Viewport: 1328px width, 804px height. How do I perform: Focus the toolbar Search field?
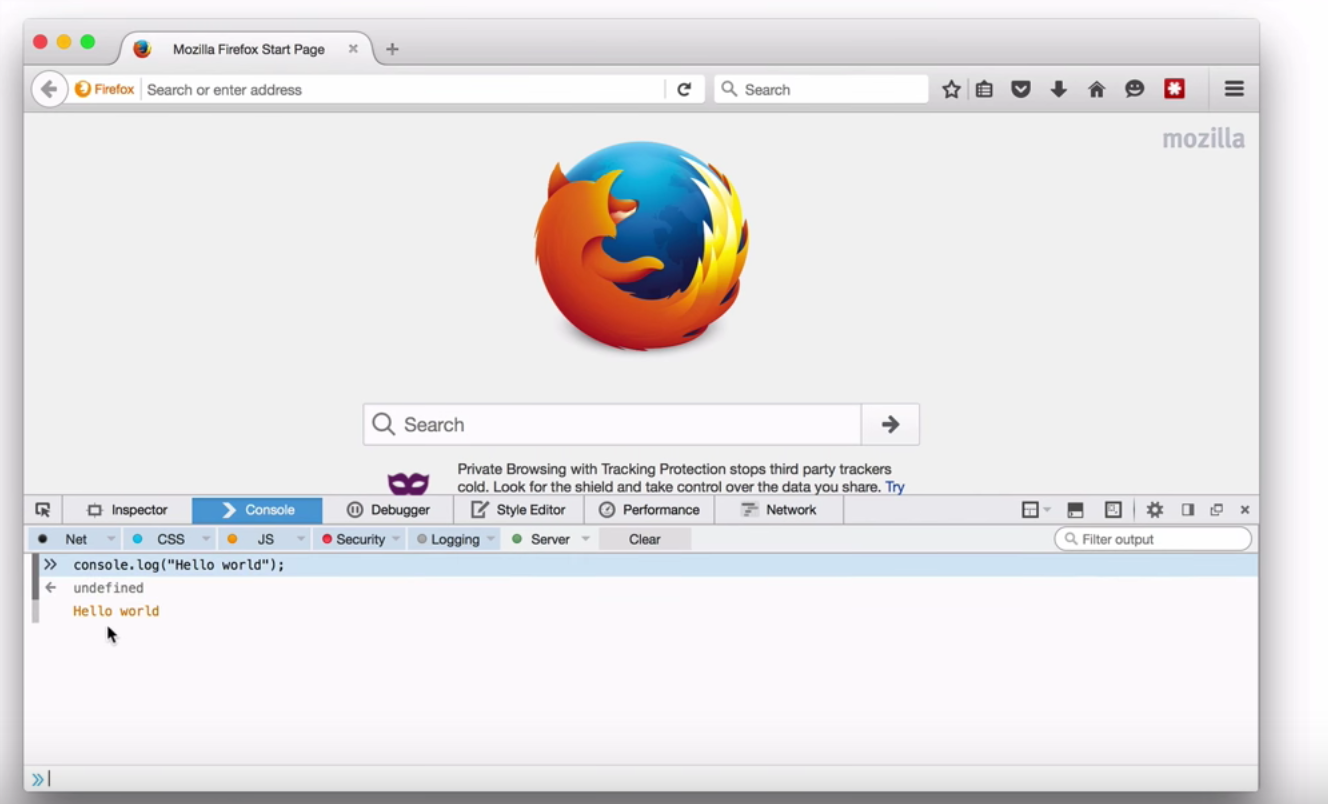(x=821, y=89)
